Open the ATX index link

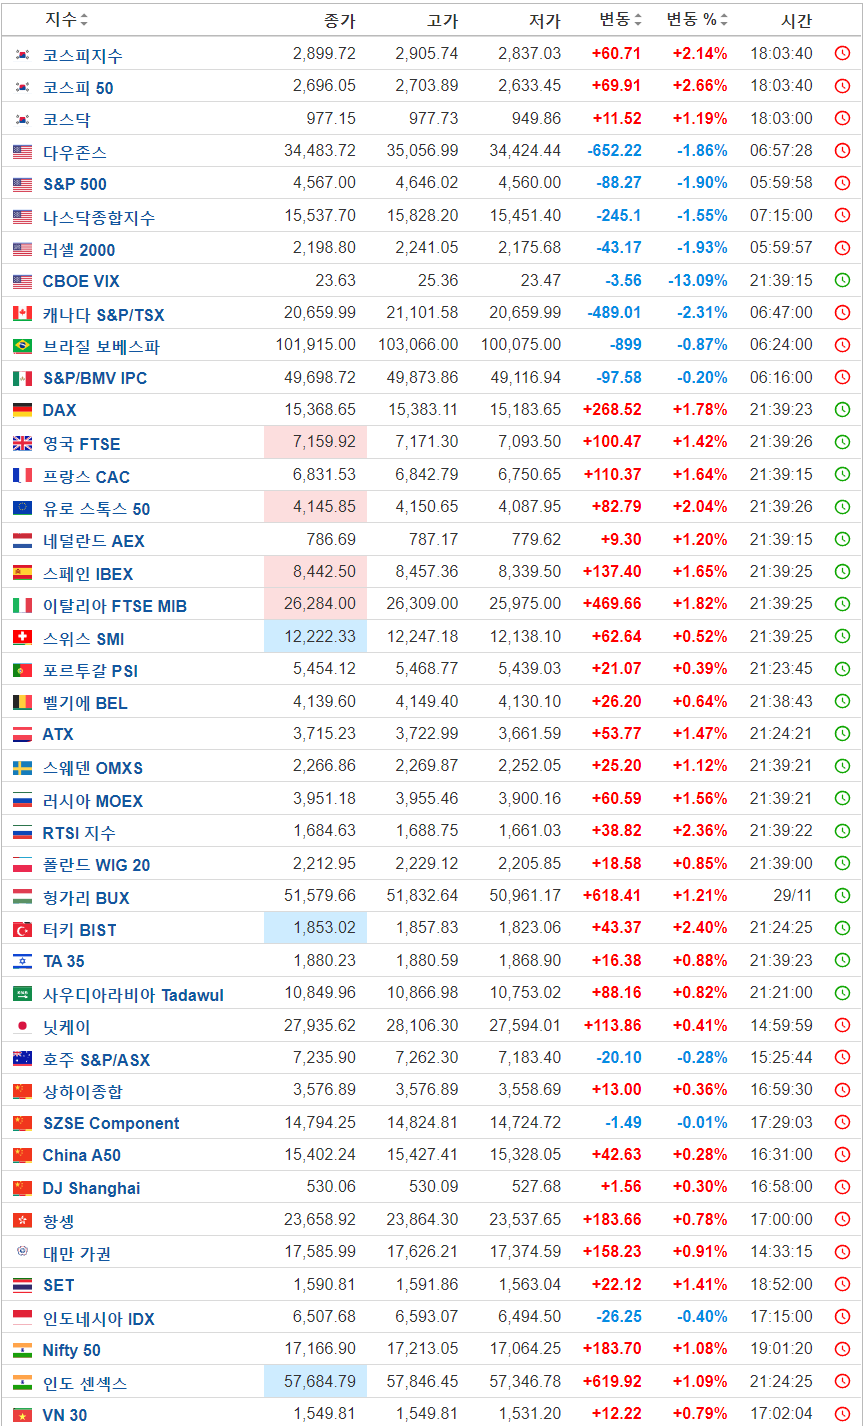pos(58,734)
